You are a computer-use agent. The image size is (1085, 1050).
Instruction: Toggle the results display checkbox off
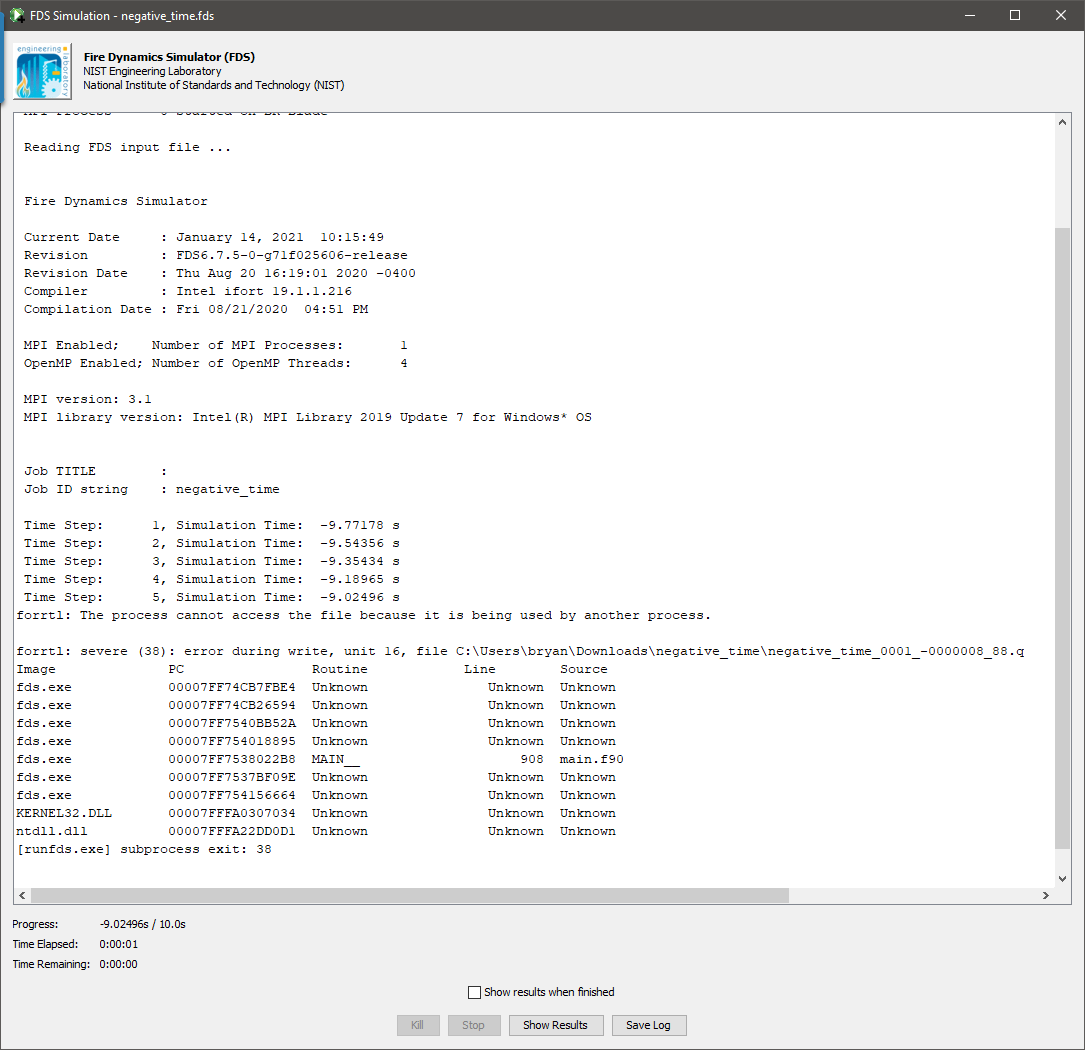(x=475, y=992)
